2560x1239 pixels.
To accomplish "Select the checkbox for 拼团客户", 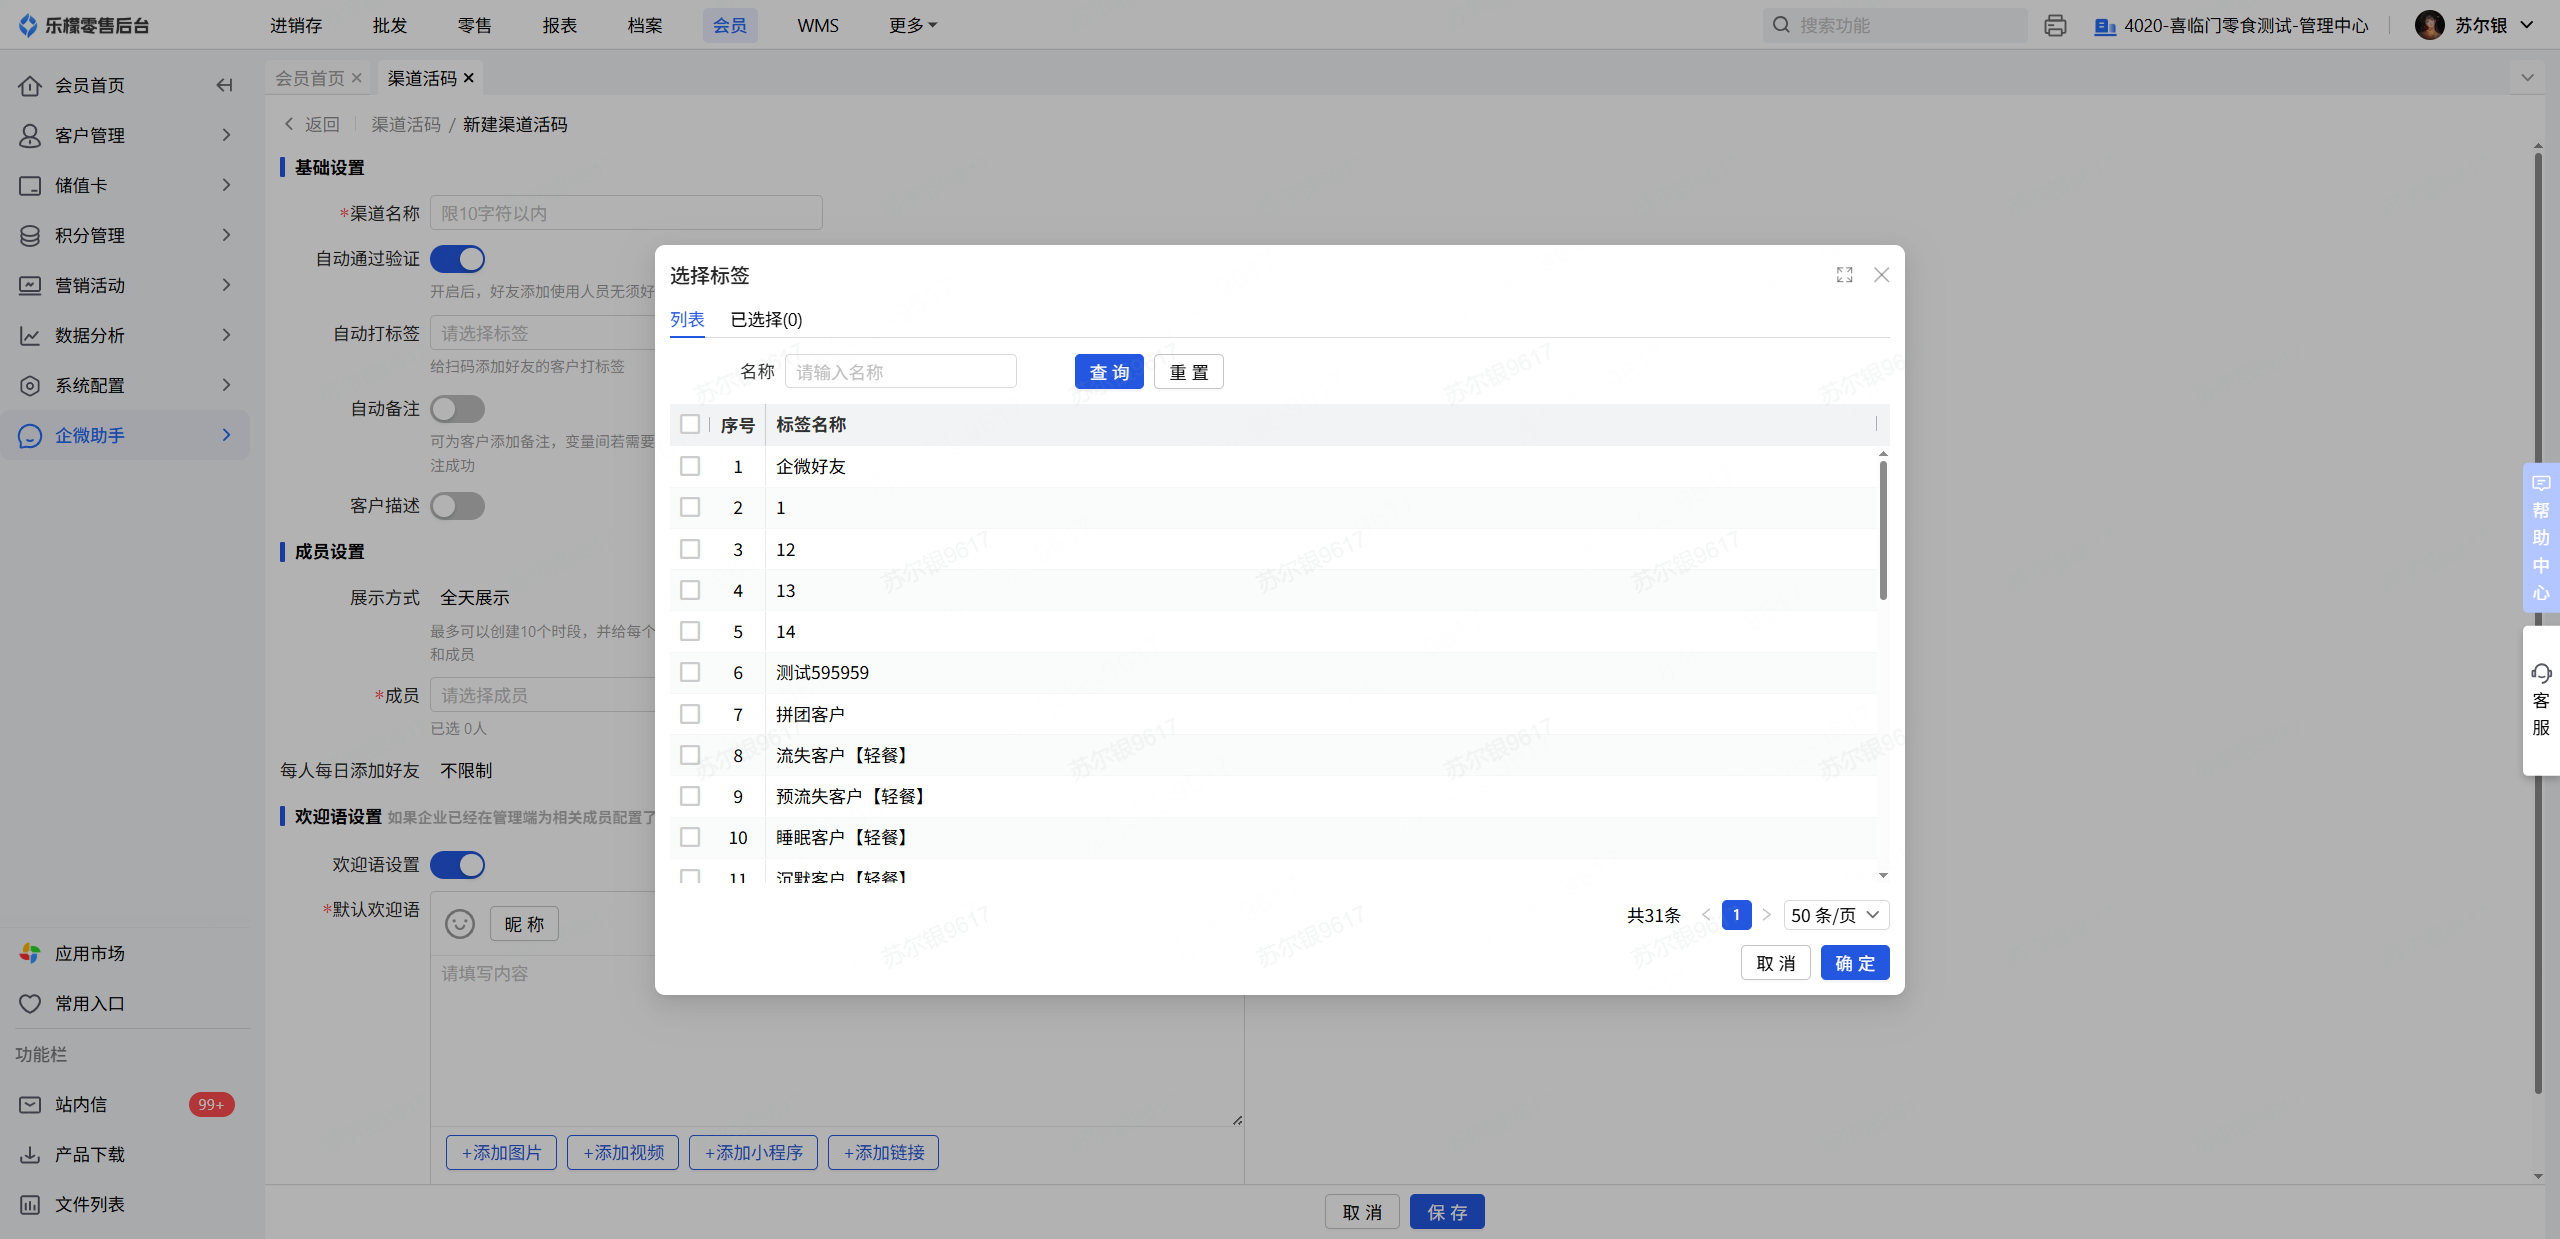I will click(690, 714).
